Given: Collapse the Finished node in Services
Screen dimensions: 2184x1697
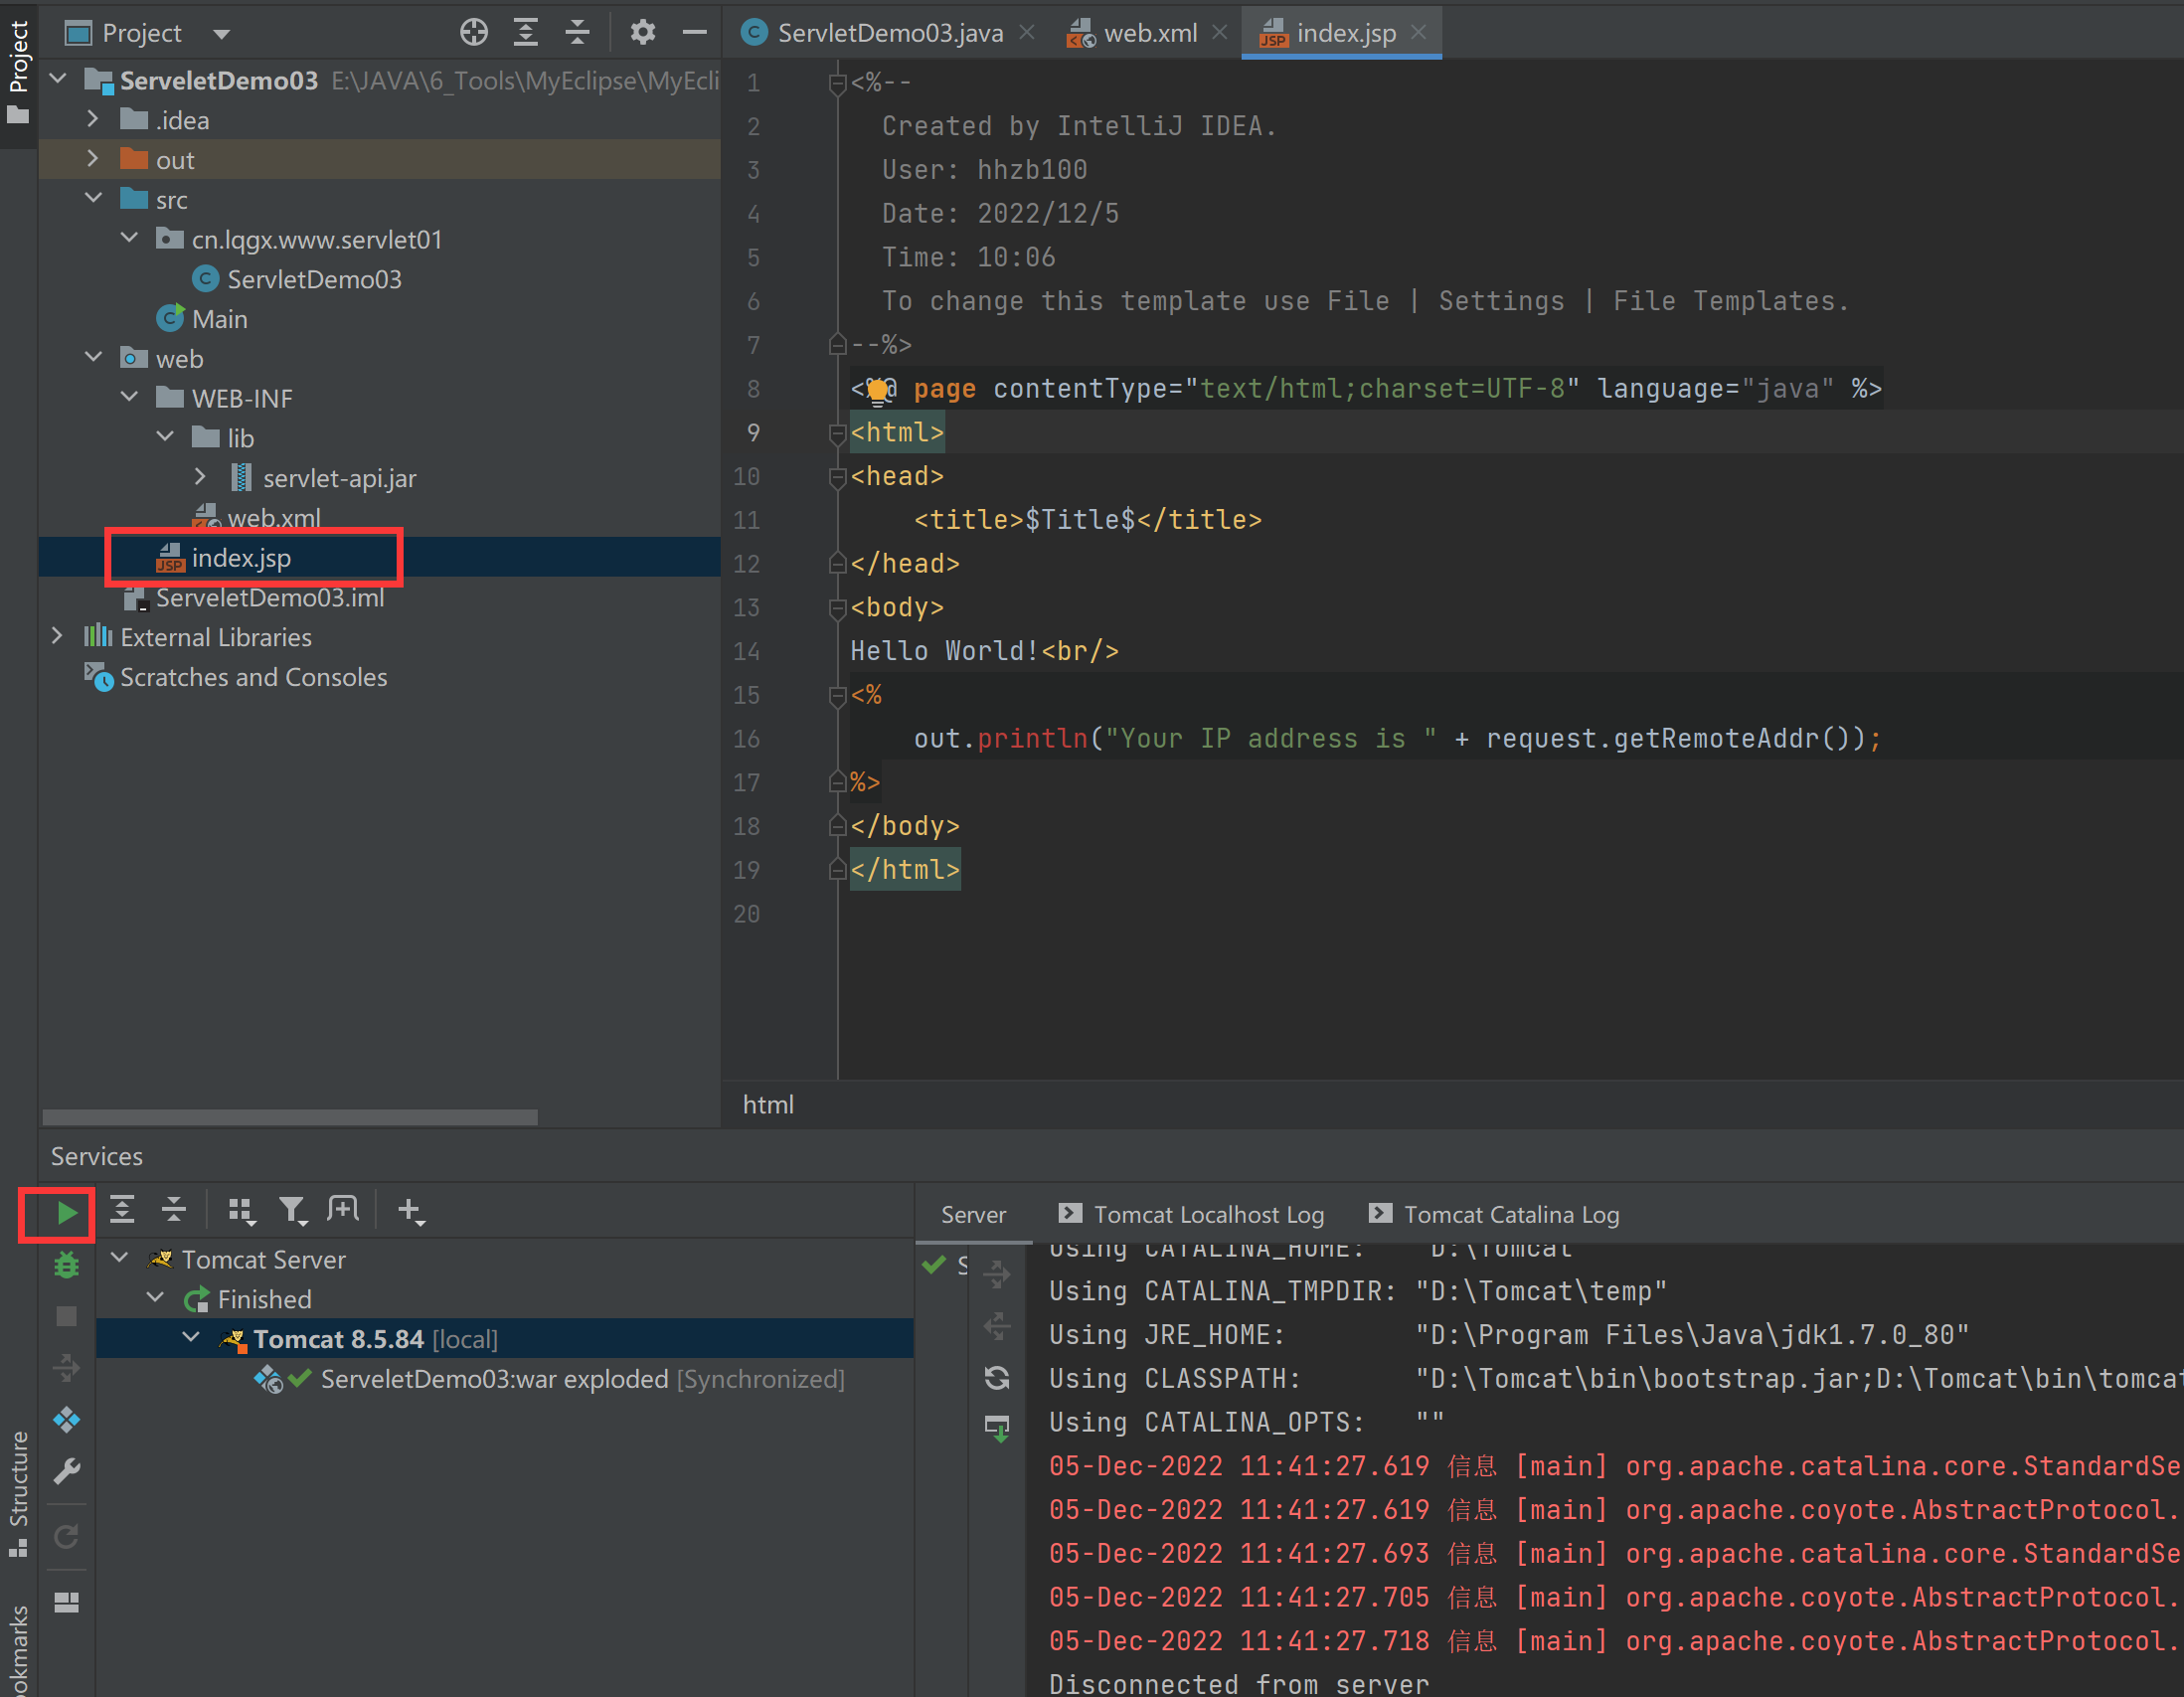Looking at the screenshot, I should [156, 1298].
